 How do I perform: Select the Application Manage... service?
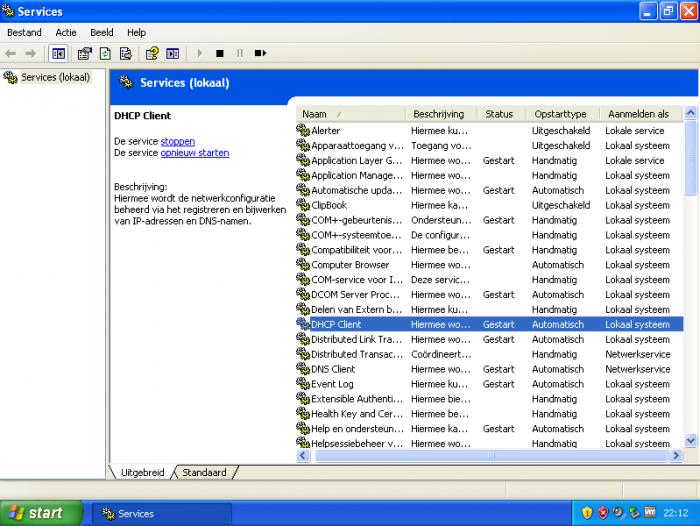click(490, 175)
